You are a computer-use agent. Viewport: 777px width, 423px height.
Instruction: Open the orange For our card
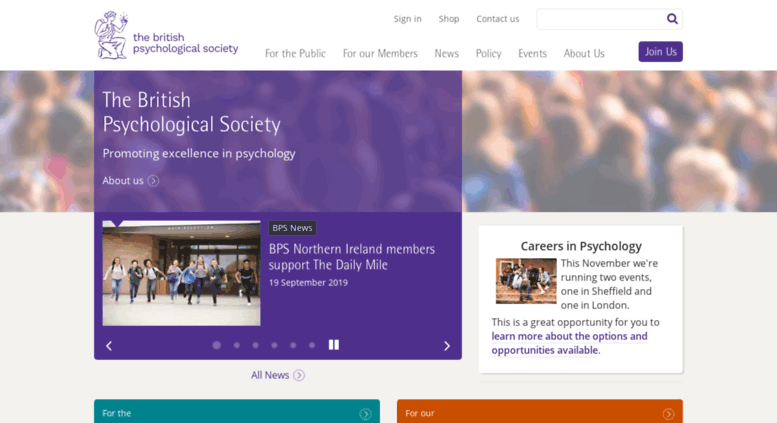click(540, 412)
